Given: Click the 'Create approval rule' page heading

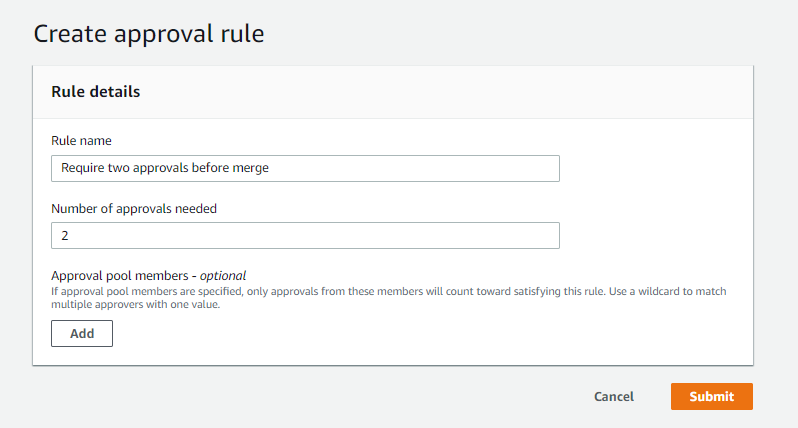Looking at the screenshot, I should pos(149,33).
